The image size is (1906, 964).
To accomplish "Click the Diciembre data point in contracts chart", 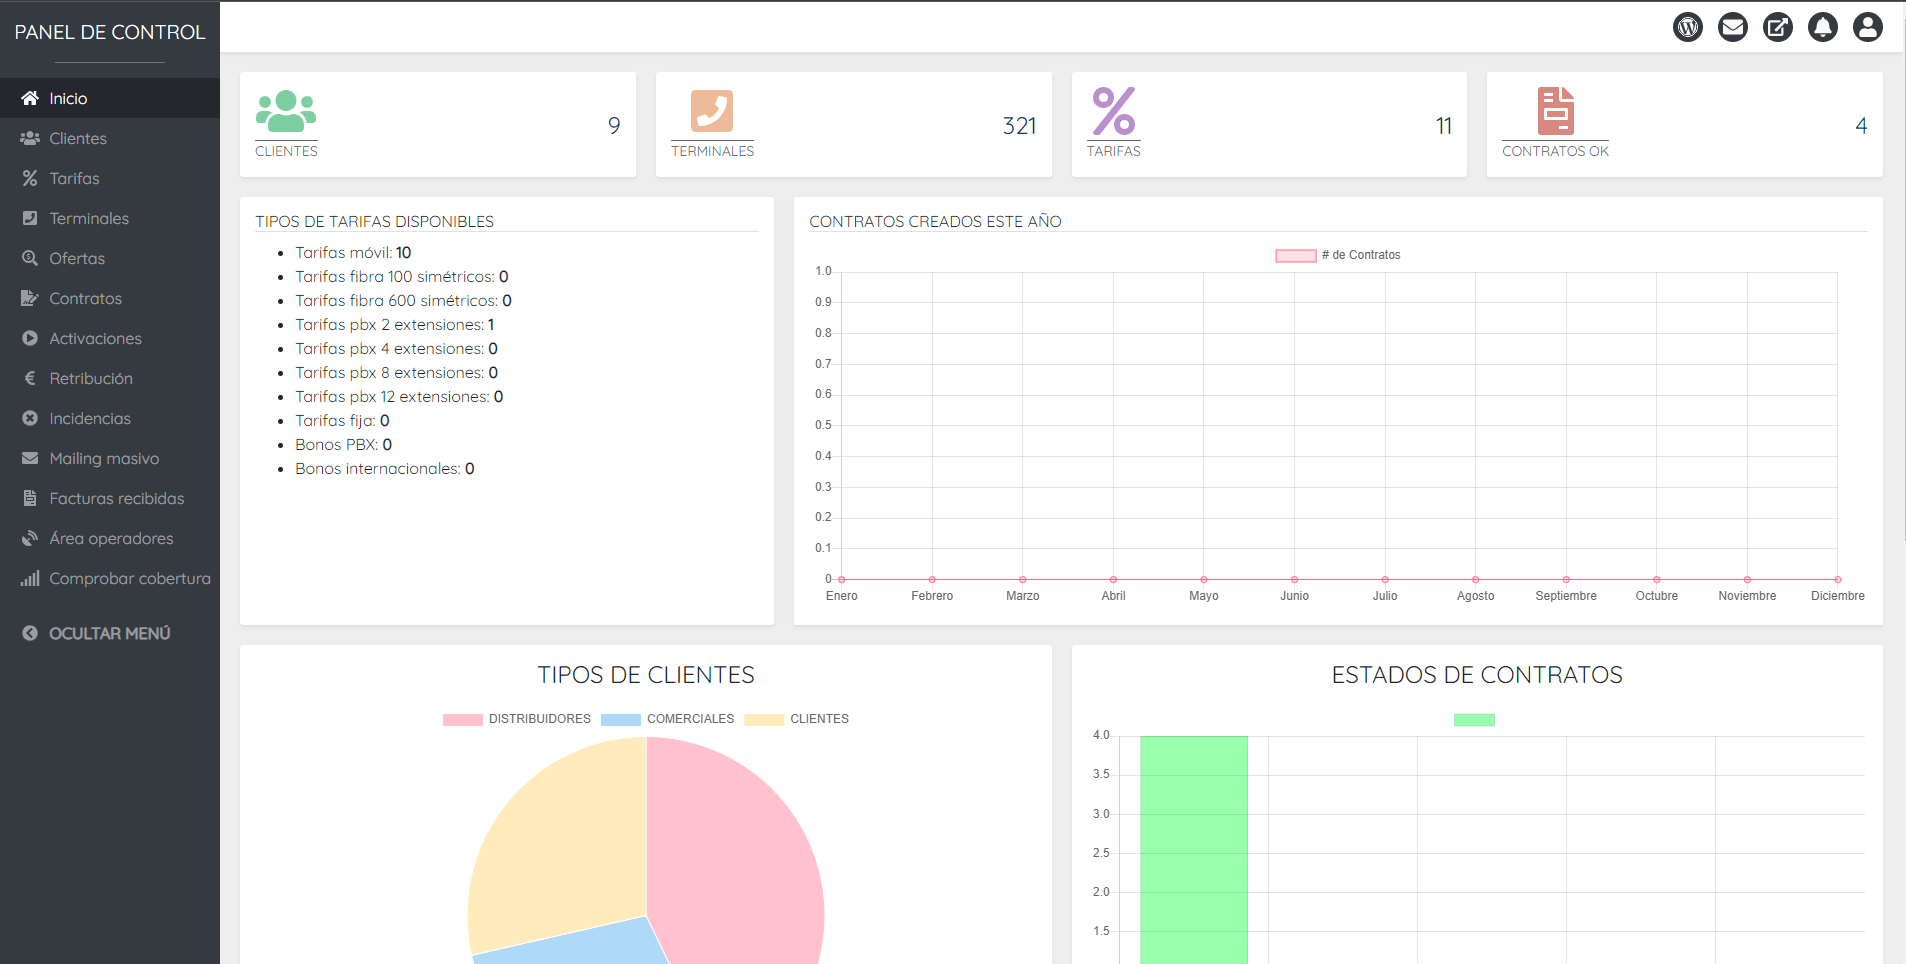I will click(1838, 580).
